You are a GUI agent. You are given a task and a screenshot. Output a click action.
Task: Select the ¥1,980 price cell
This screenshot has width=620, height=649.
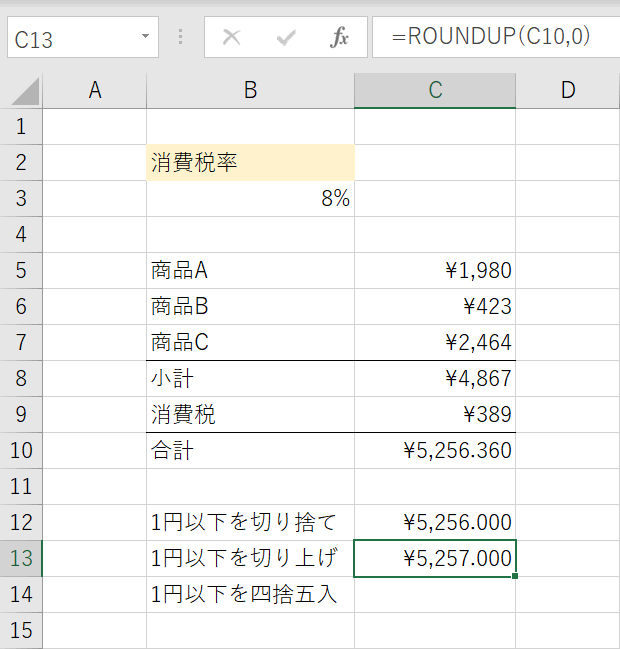point(435,271)
